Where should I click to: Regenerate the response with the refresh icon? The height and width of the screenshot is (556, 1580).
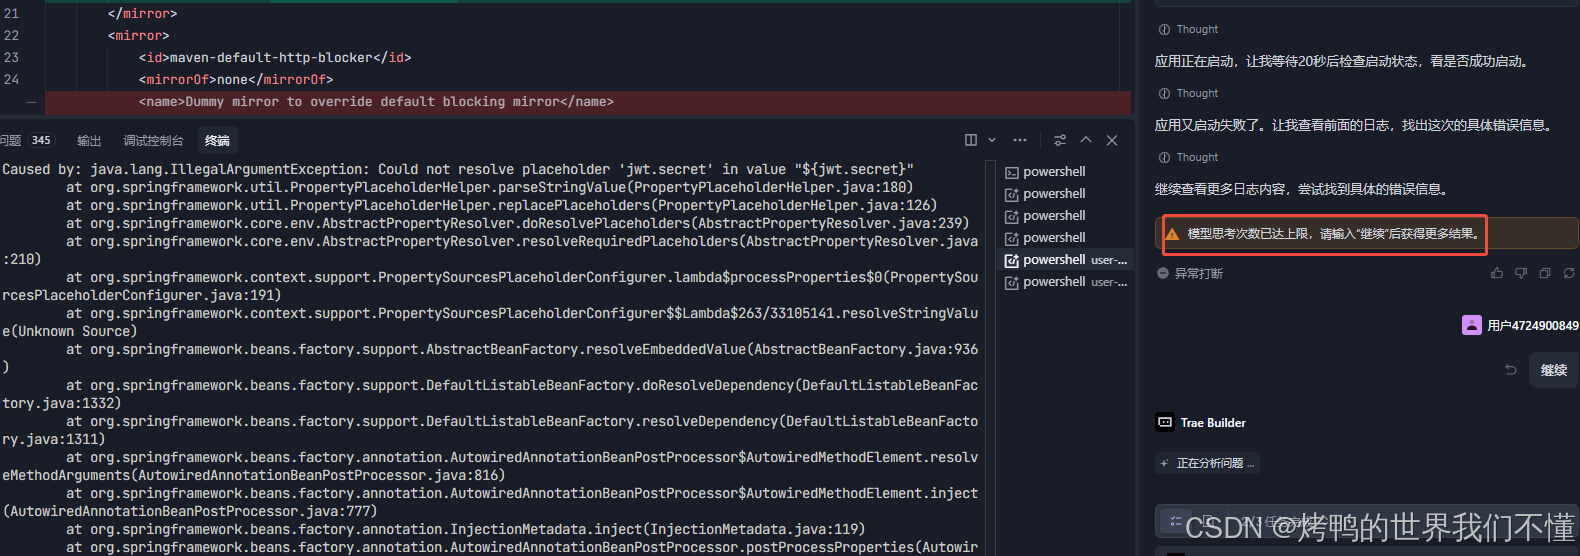[x=1569, y=273]
